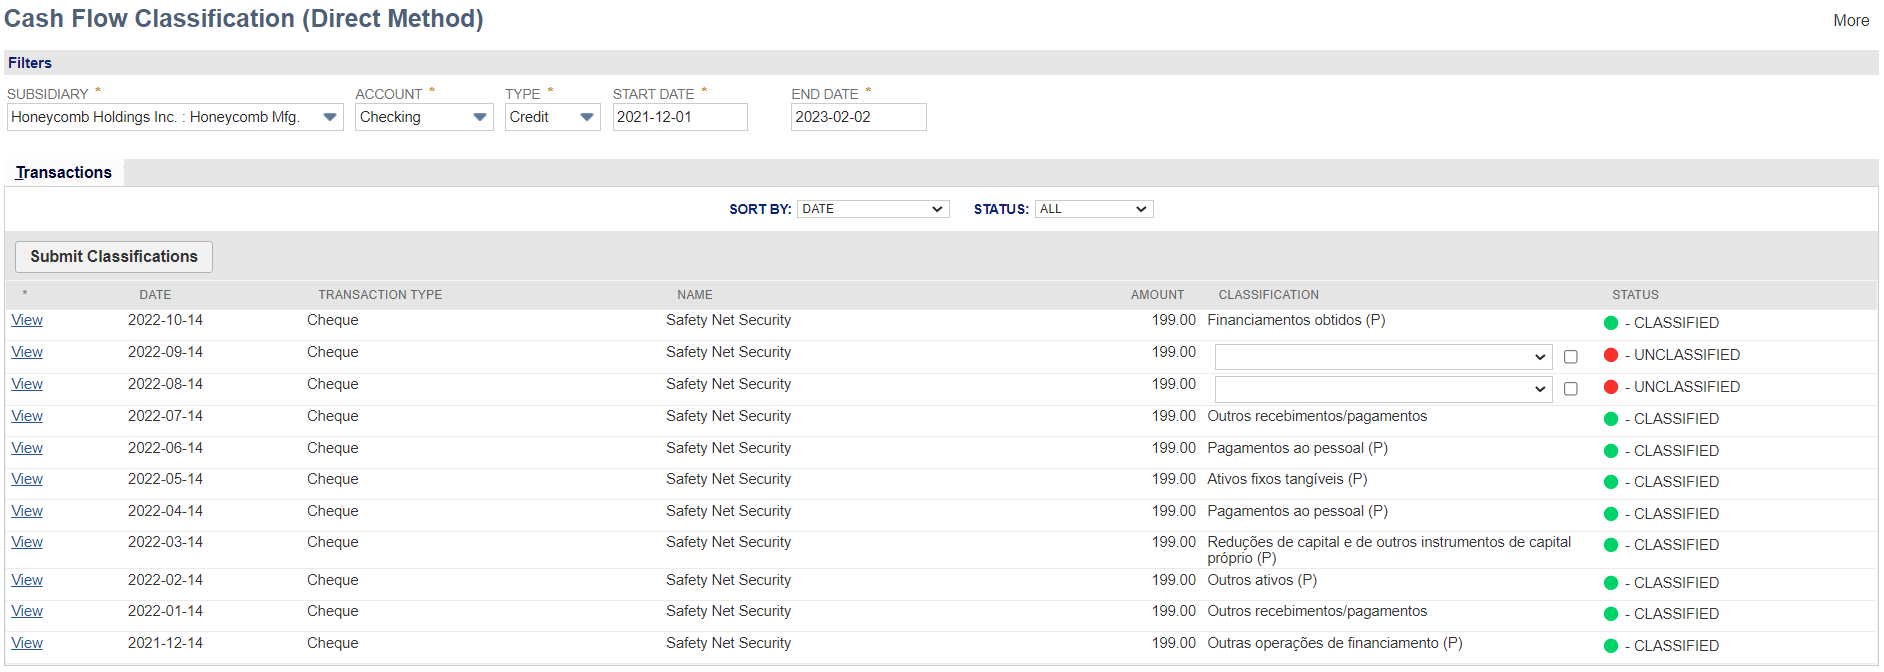Click the End Date field
Image resolution: width=1884 pixels, height=672 pixels.
pos(857,117)
